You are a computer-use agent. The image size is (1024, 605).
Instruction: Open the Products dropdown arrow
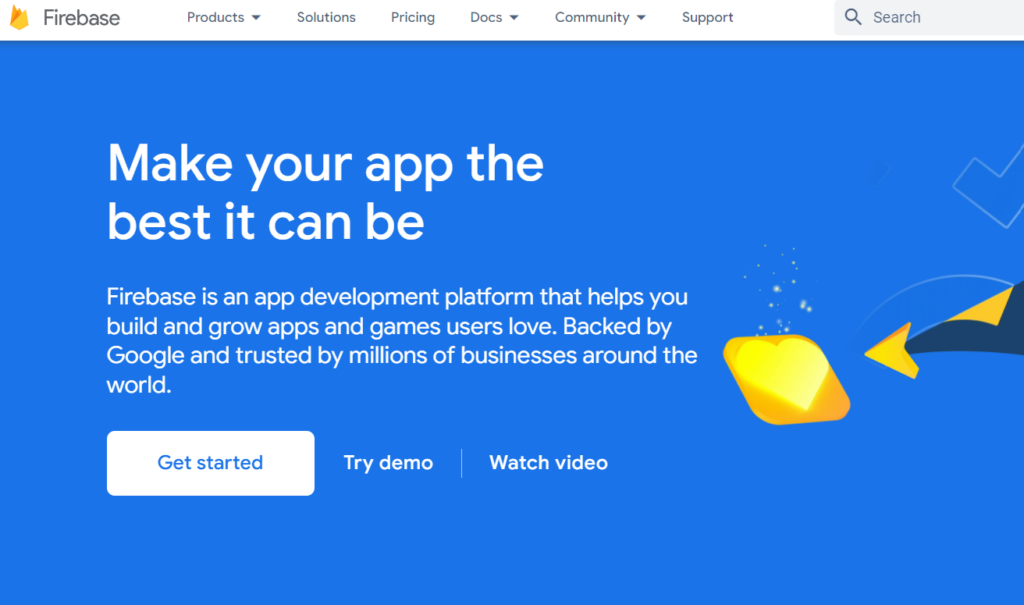pos(256,18)
